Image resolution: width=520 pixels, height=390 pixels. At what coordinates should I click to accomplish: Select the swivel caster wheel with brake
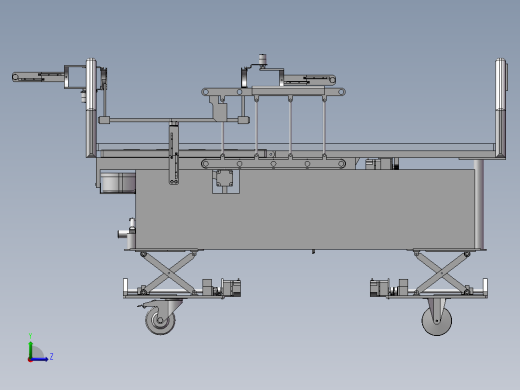[160, 317]
